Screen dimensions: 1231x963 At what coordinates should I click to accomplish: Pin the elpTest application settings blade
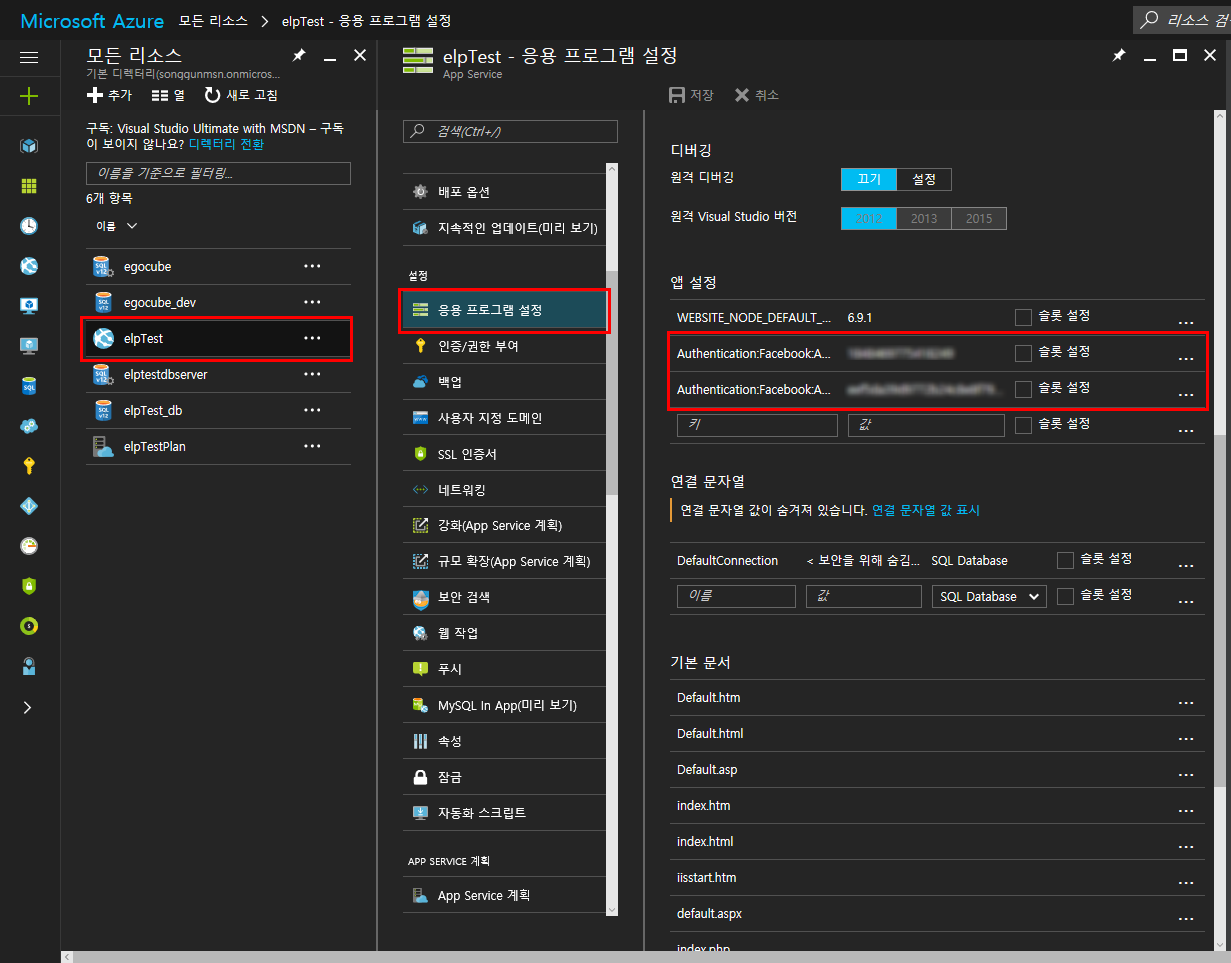(x=1118, y=56)
